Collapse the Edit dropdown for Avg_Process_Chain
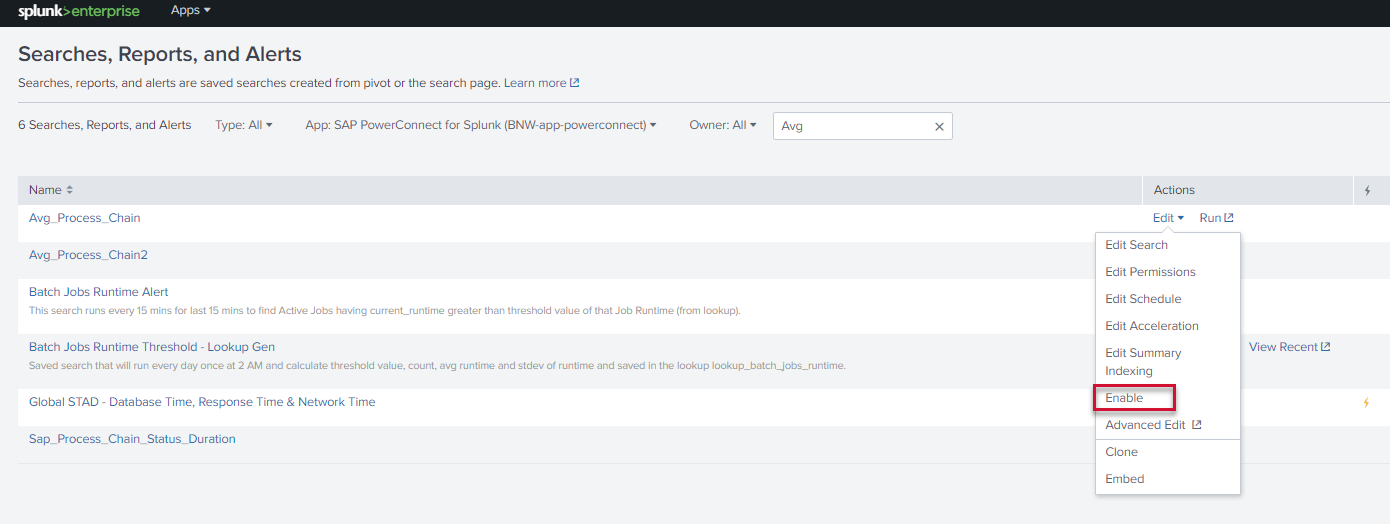Image resolution: width=1390 pixels, height=524 pixels. coord(1167,218)
